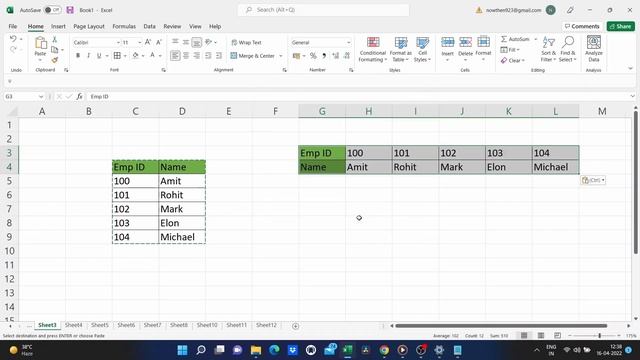Viewport: 640px width, 360px height.
Task: Click the Decrease Decimal icon
Action: click(347, 56)
